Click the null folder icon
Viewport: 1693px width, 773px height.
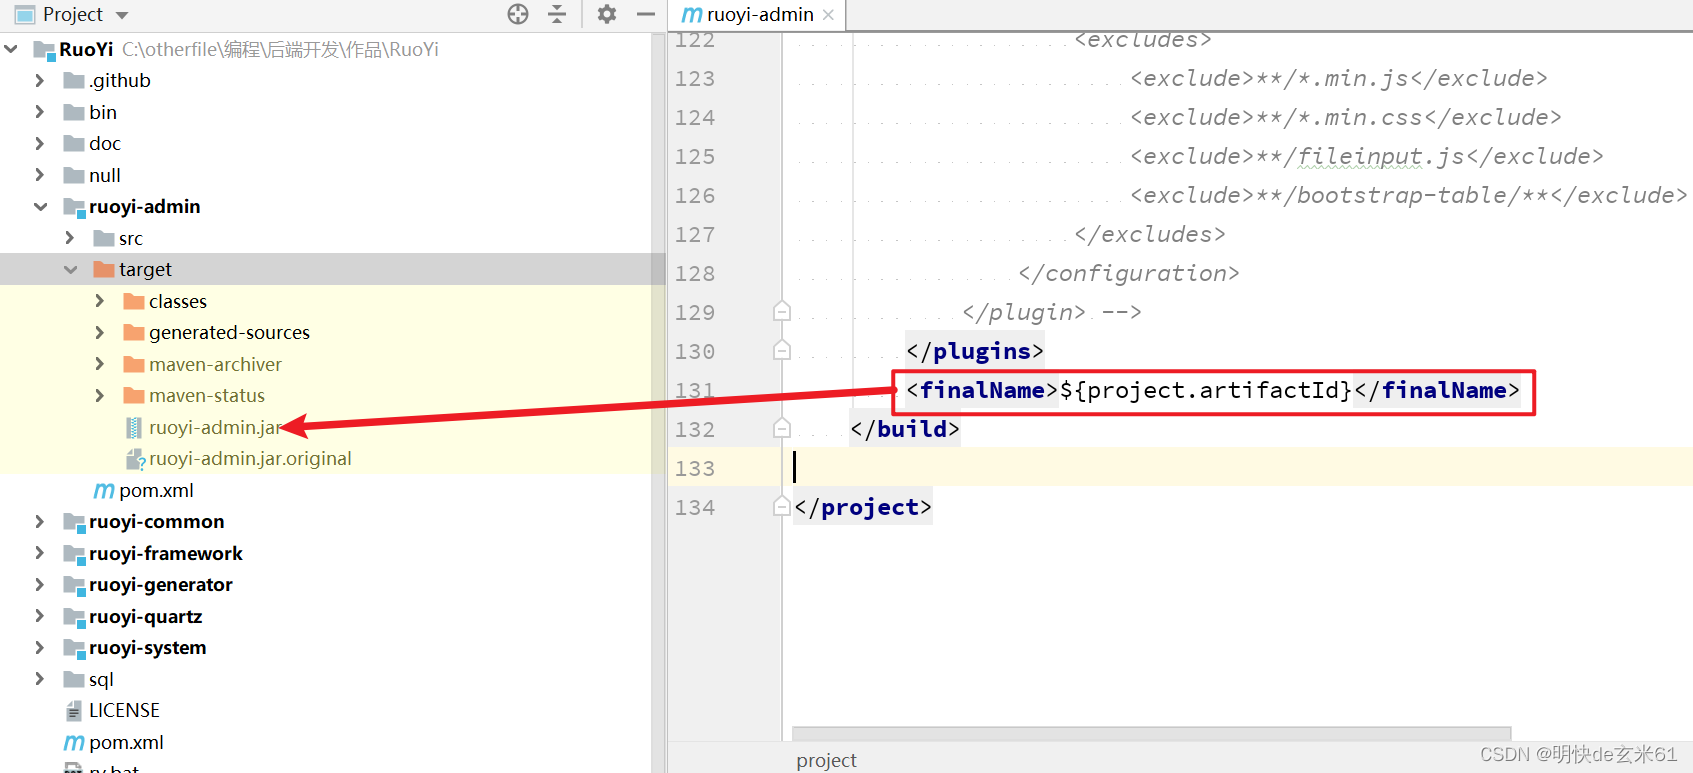[x=74, y=175]
